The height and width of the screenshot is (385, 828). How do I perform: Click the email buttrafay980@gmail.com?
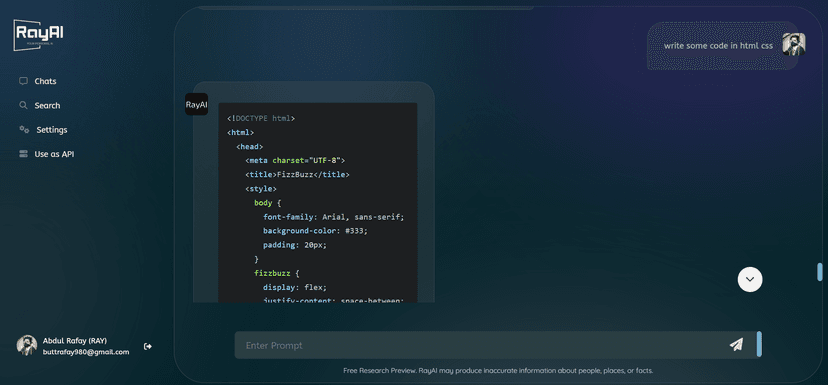tap(86, 352)
